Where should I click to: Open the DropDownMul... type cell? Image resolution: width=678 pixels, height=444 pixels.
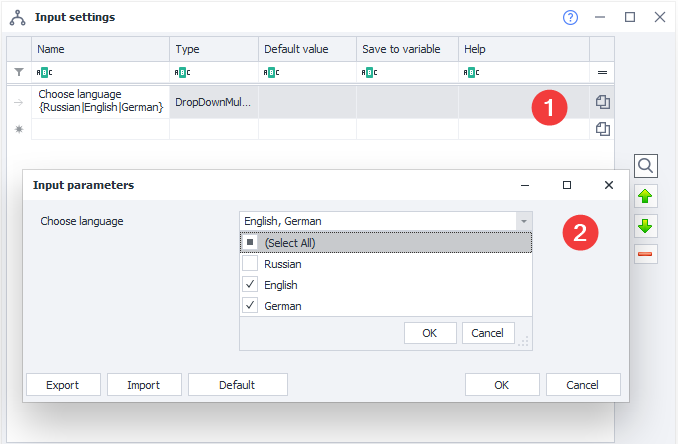click(213, 102)
